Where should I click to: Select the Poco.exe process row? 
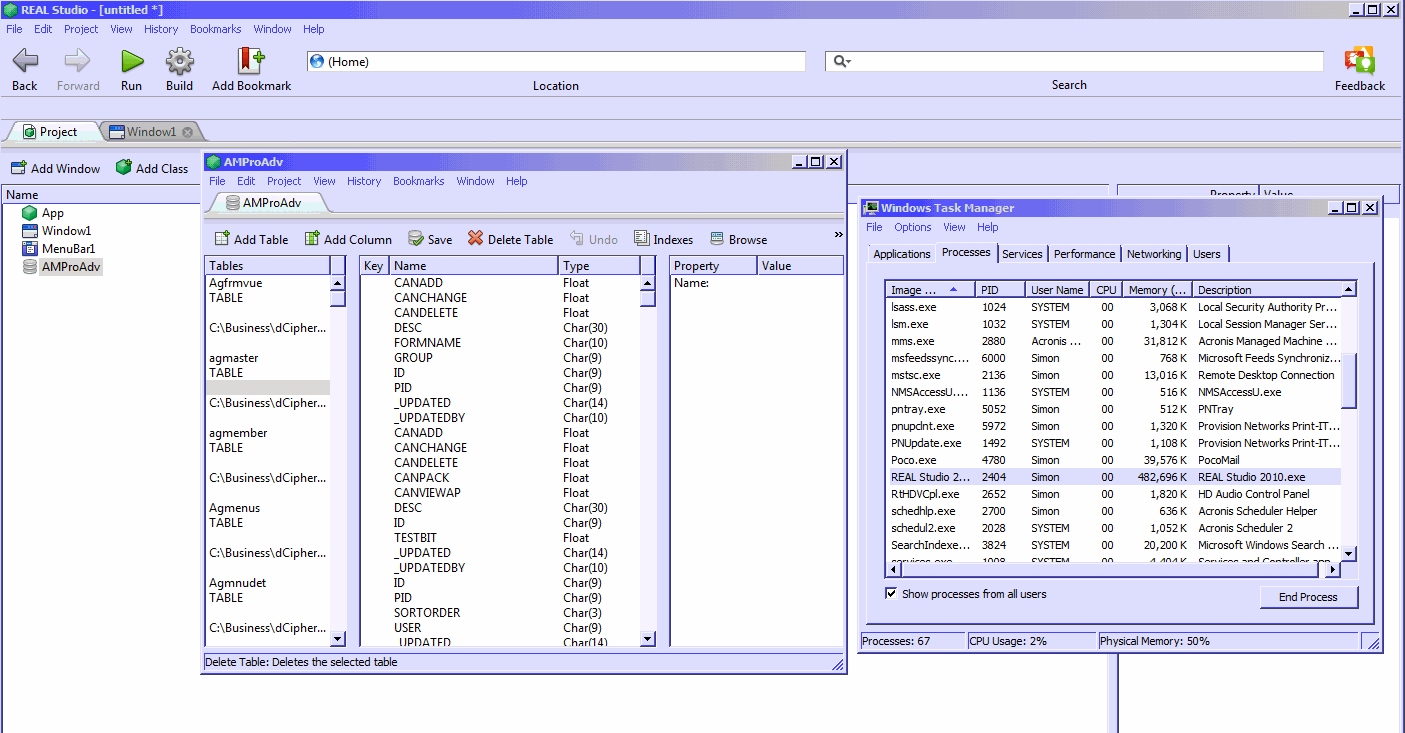coord(1114,460)
